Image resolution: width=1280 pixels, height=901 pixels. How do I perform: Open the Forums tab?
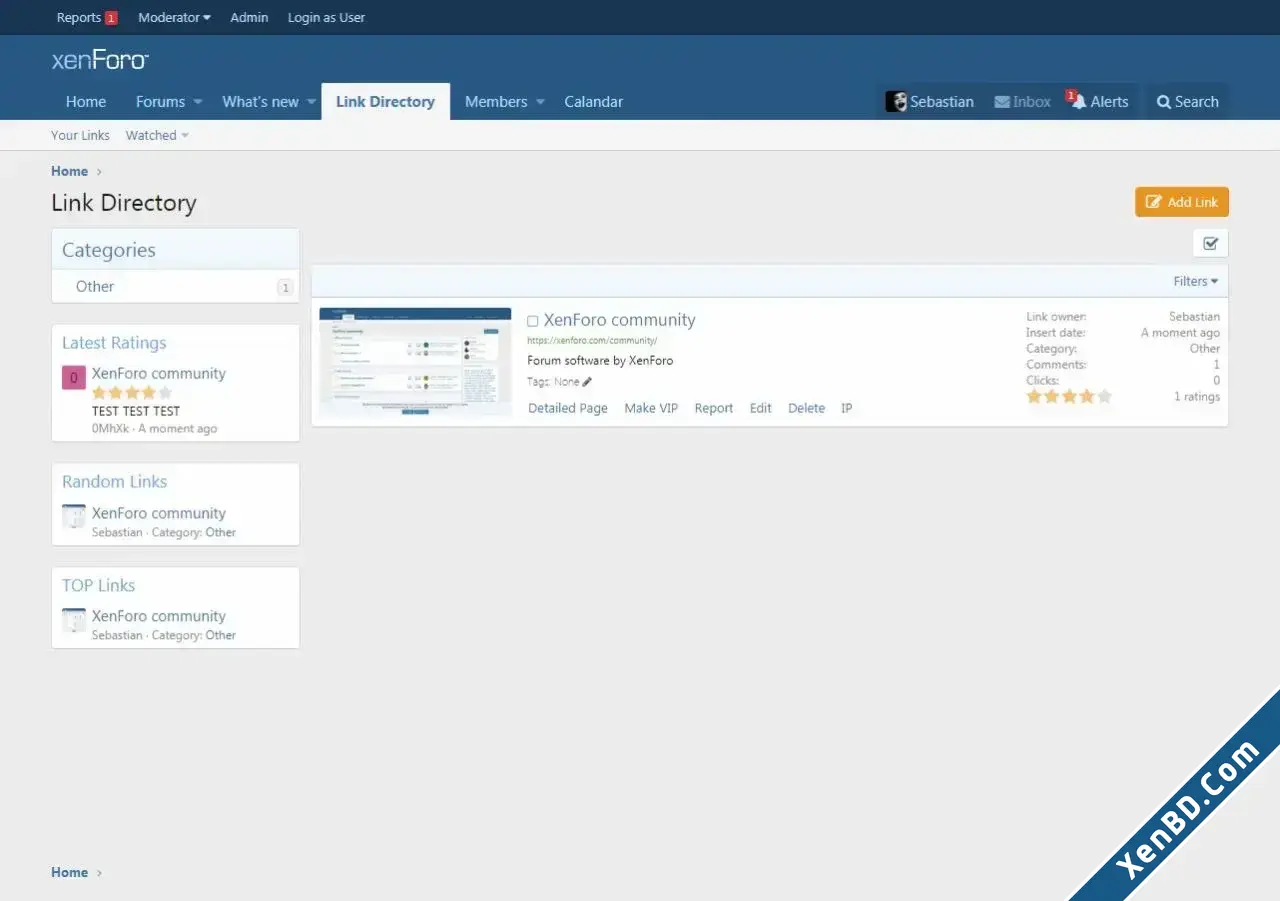pyautogui.click(x=160, y=101)
